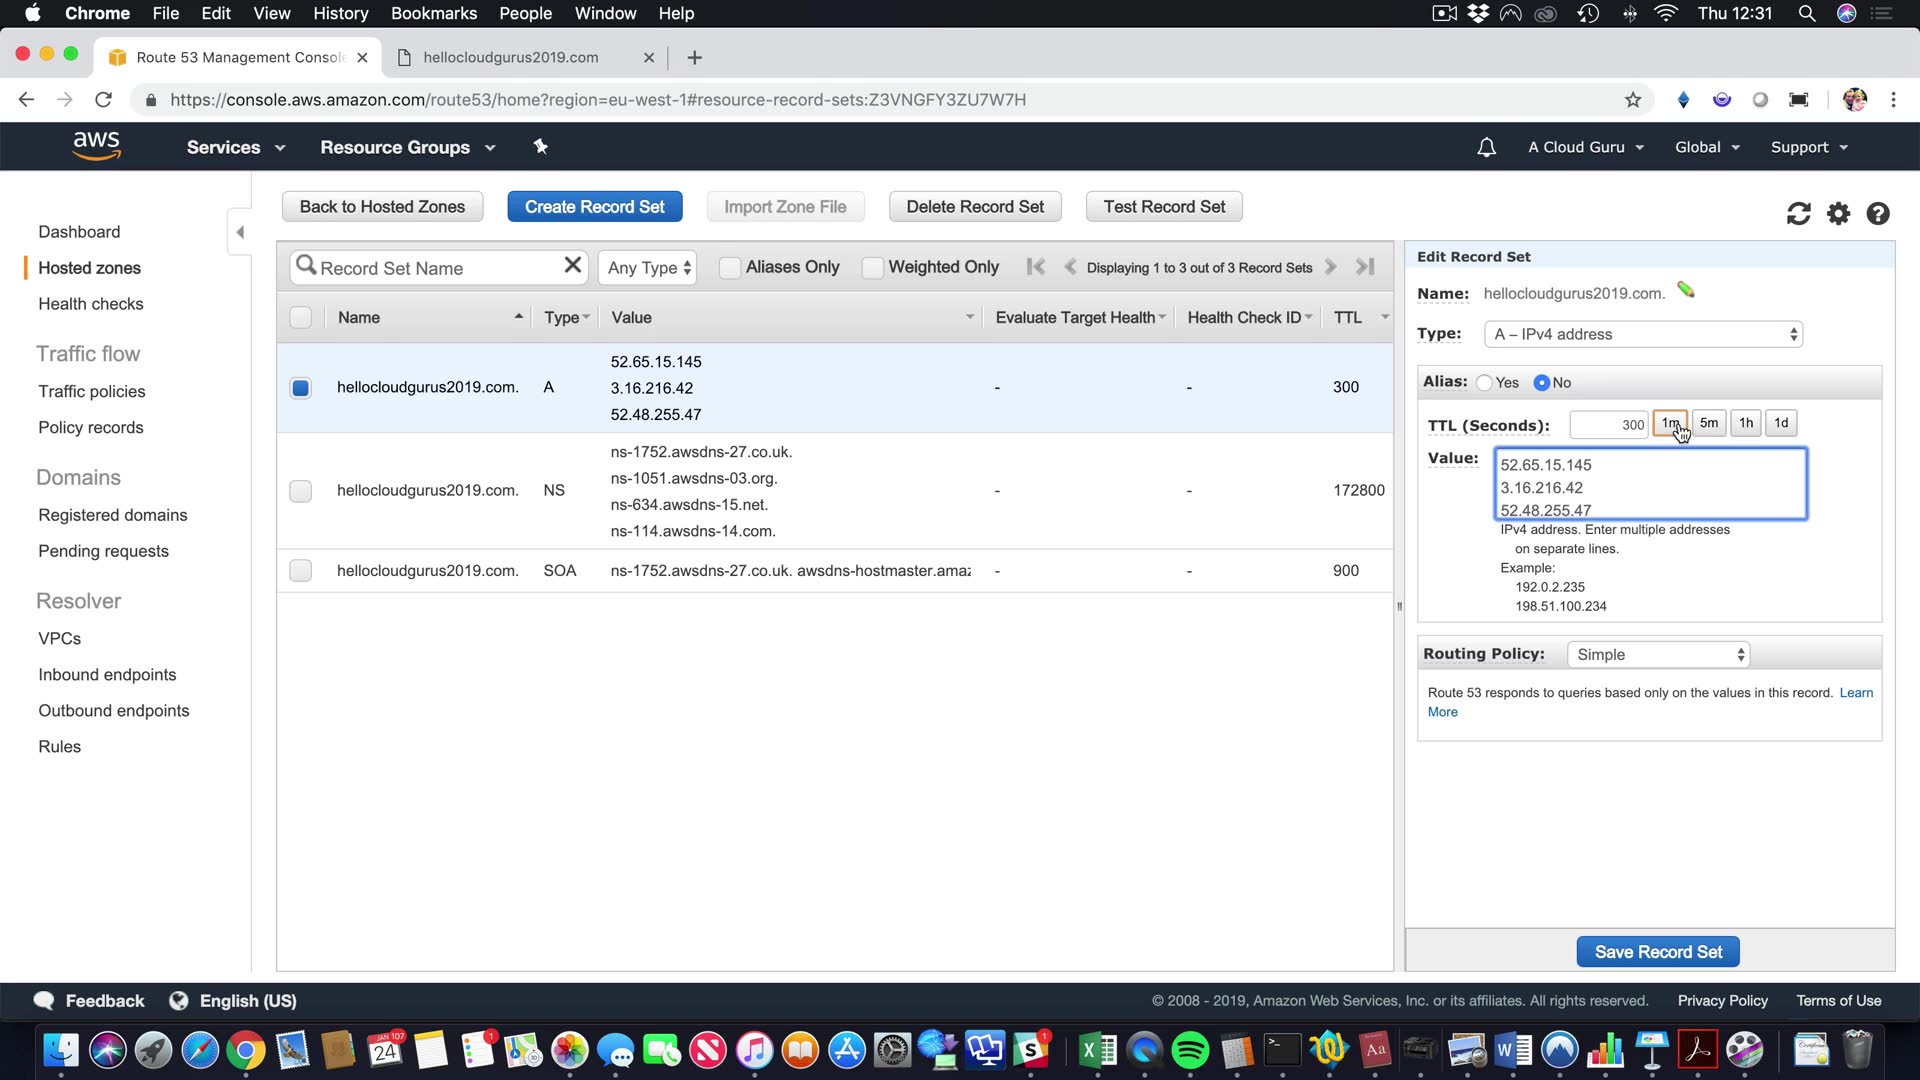The height and width of the screenshot is (1080, 1920).
Task: Click the help question mark icon
Action: (x=1878, y=214)
